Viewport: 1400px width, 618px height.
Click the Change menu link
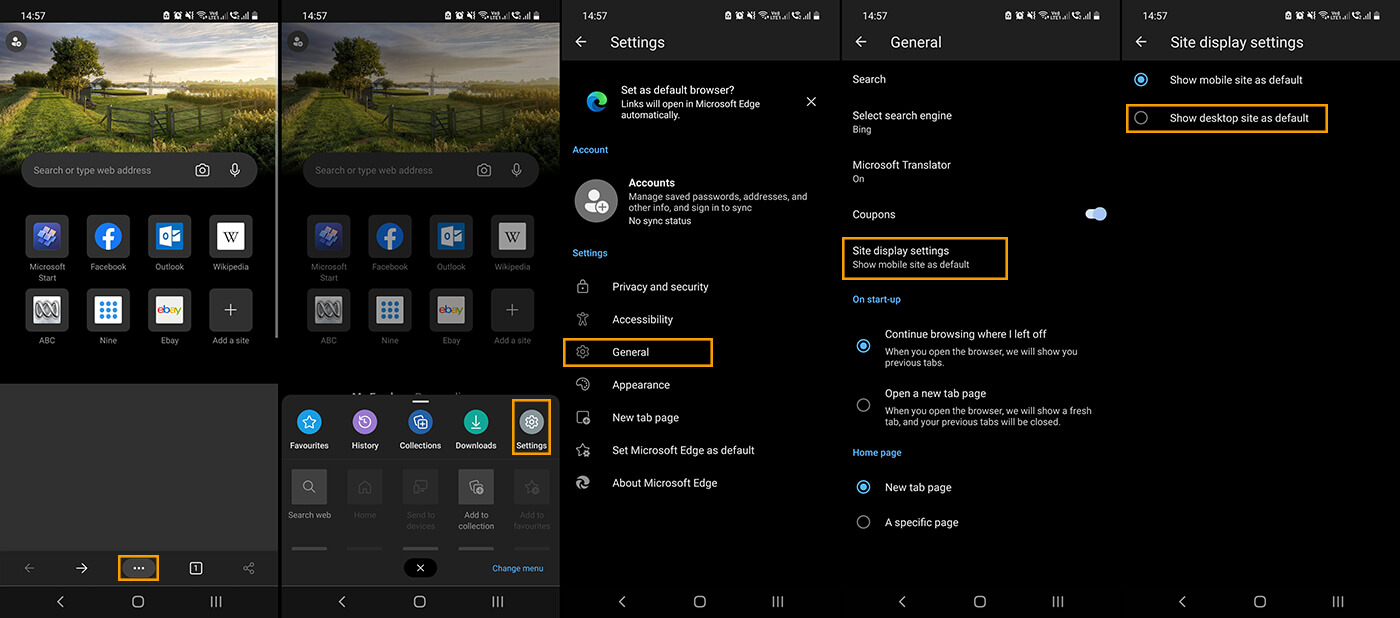tap(518, 568)
